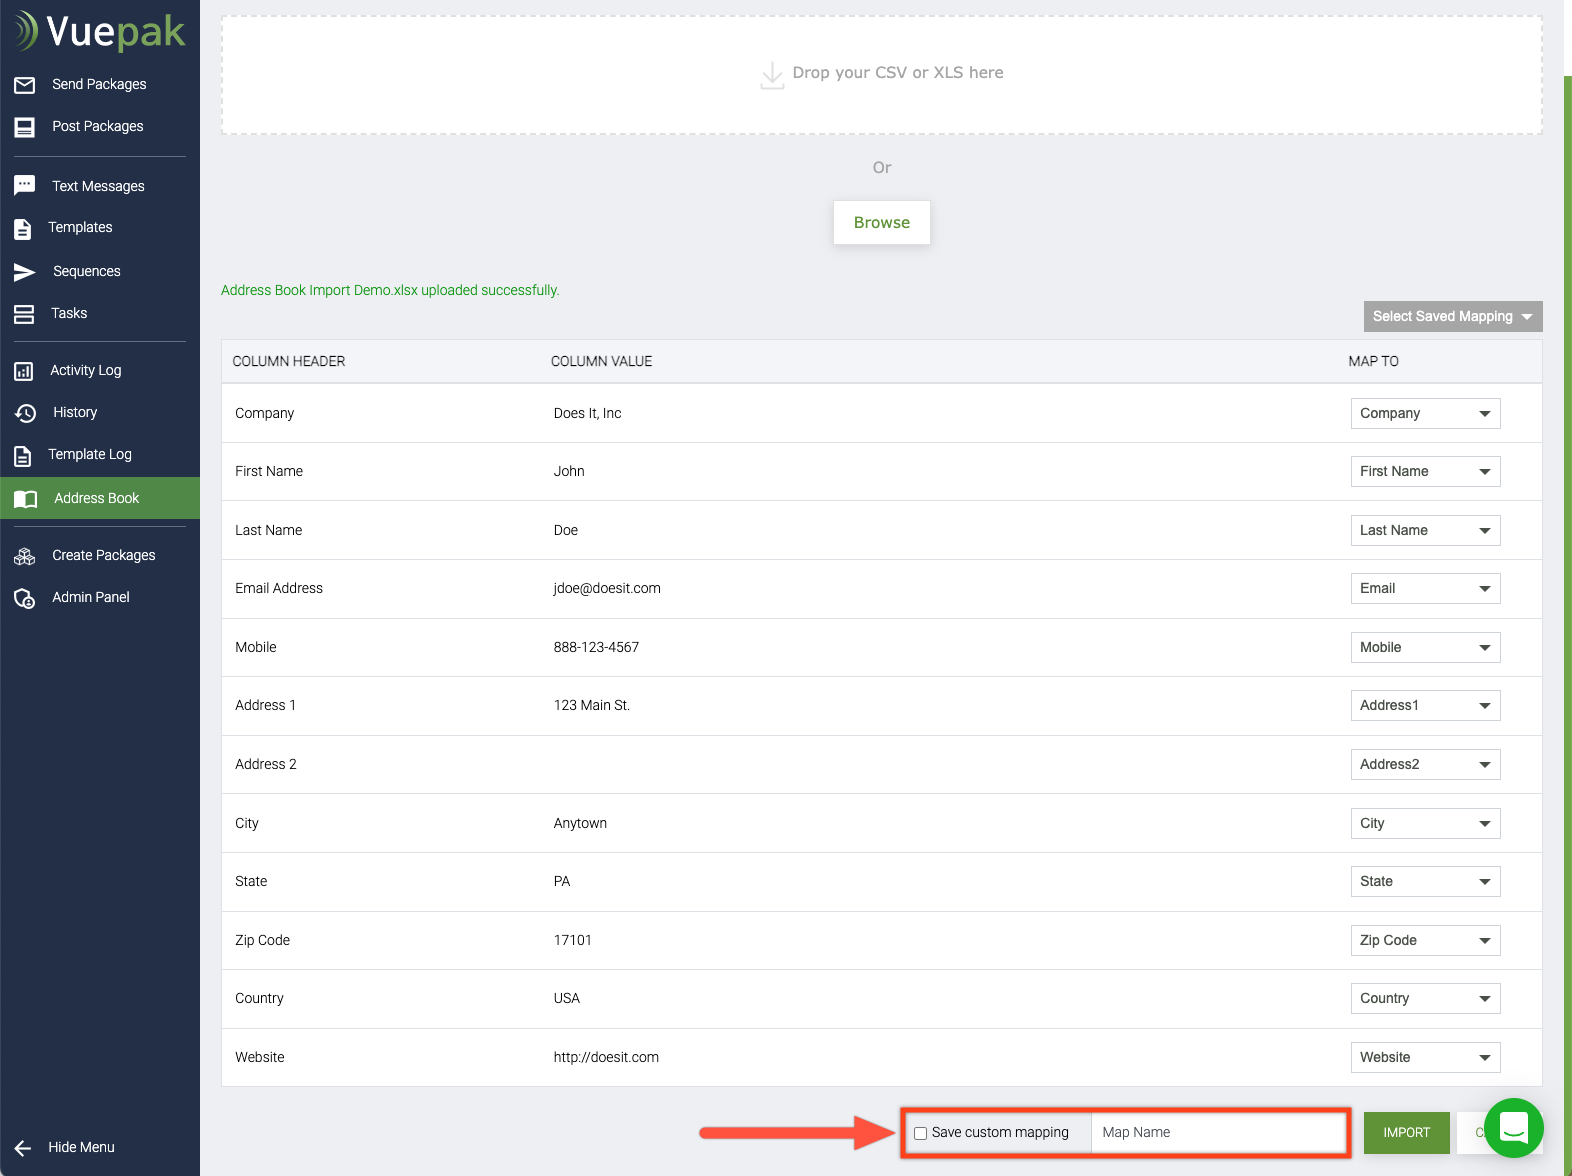The width and height of the screenshot is (1572, 1176).
Task: Click the Activity Log chart icon
Action: pos(24,371)
